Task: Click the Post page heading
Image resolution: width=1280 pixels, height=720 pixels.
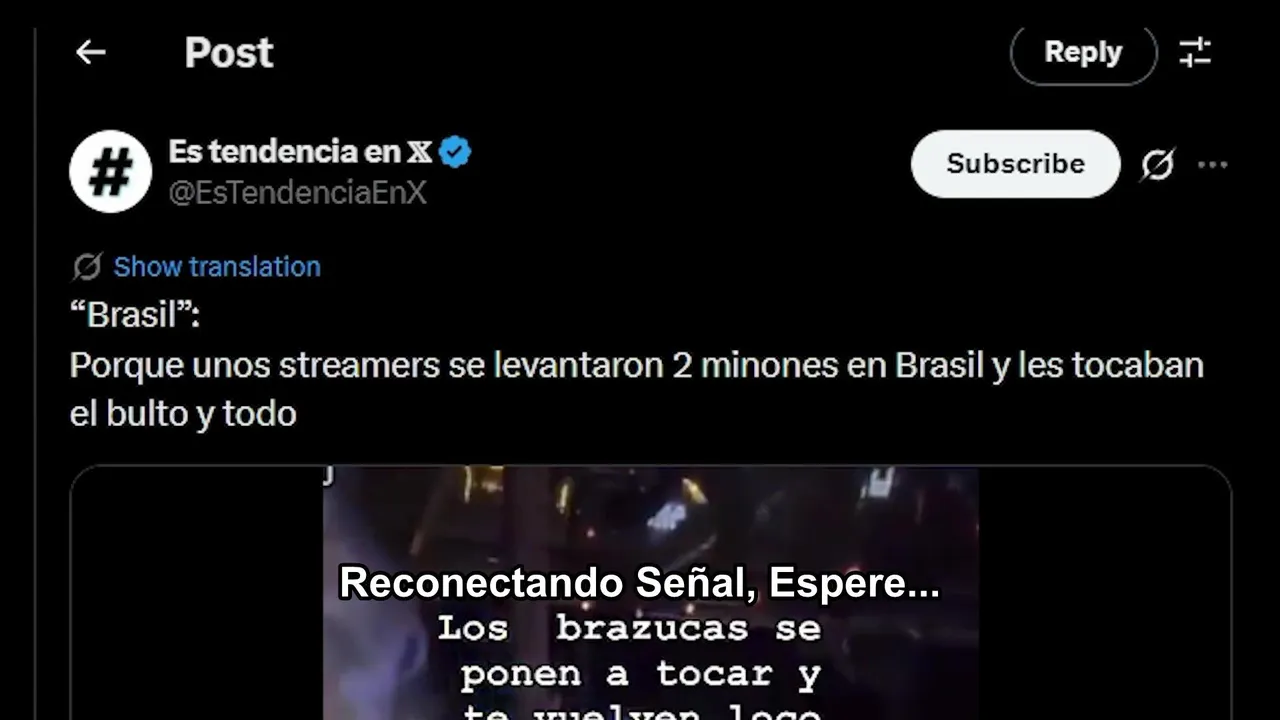Action: point(229,53)
